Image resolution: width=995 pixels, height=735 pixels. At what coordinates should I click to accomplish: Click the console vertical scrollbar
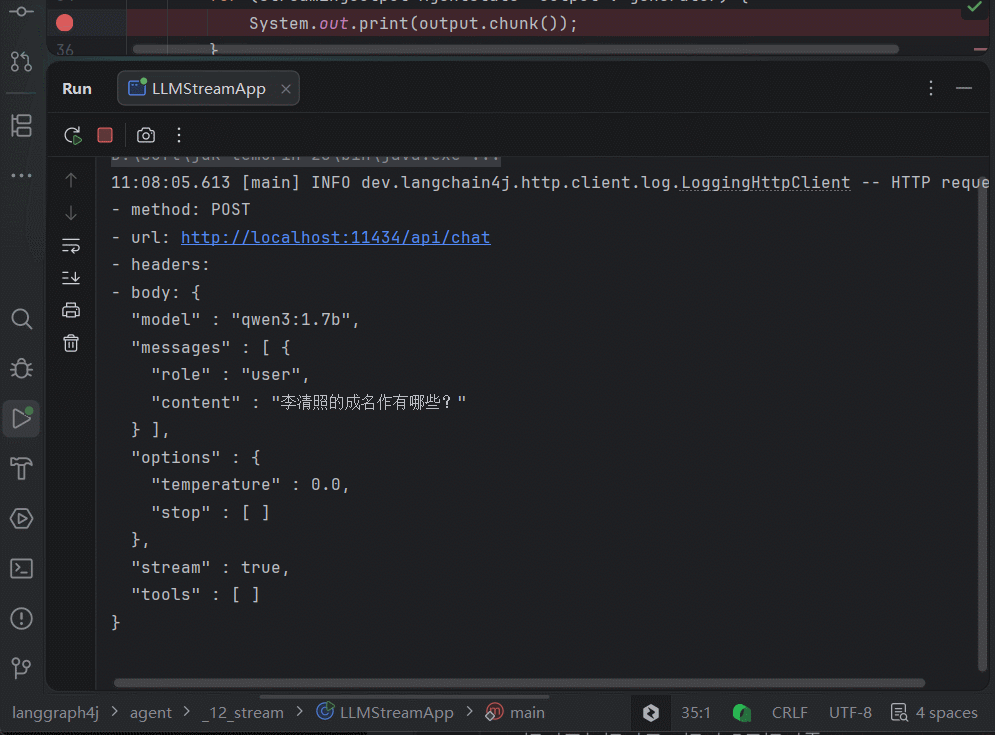983,424
